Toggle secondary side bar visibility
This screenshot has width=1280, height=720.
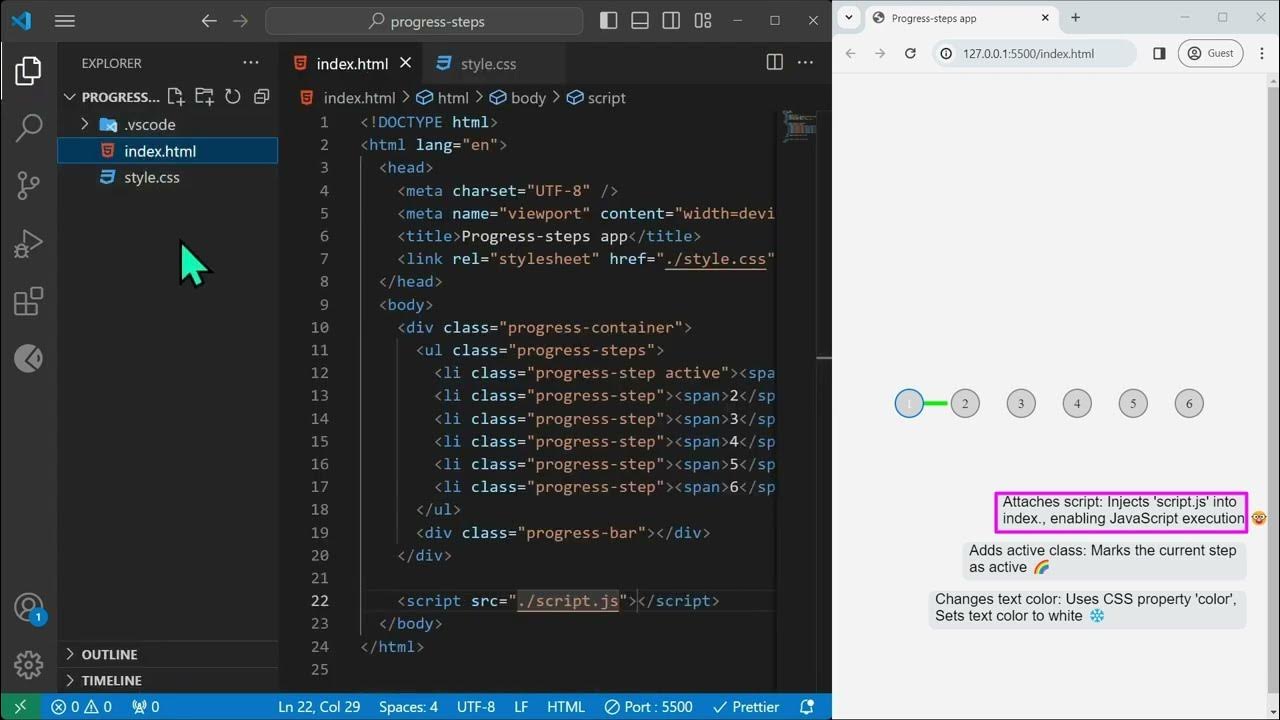tap(671, 20)
